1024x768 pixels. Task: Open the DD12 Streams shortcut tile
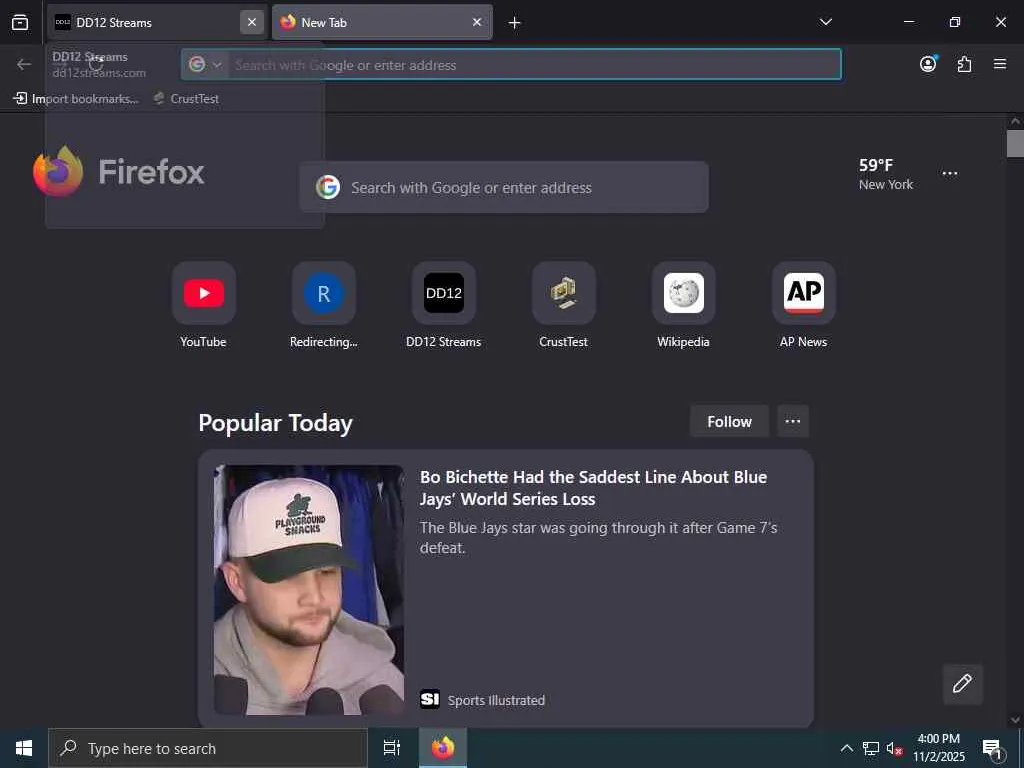[x=444, y=306]
